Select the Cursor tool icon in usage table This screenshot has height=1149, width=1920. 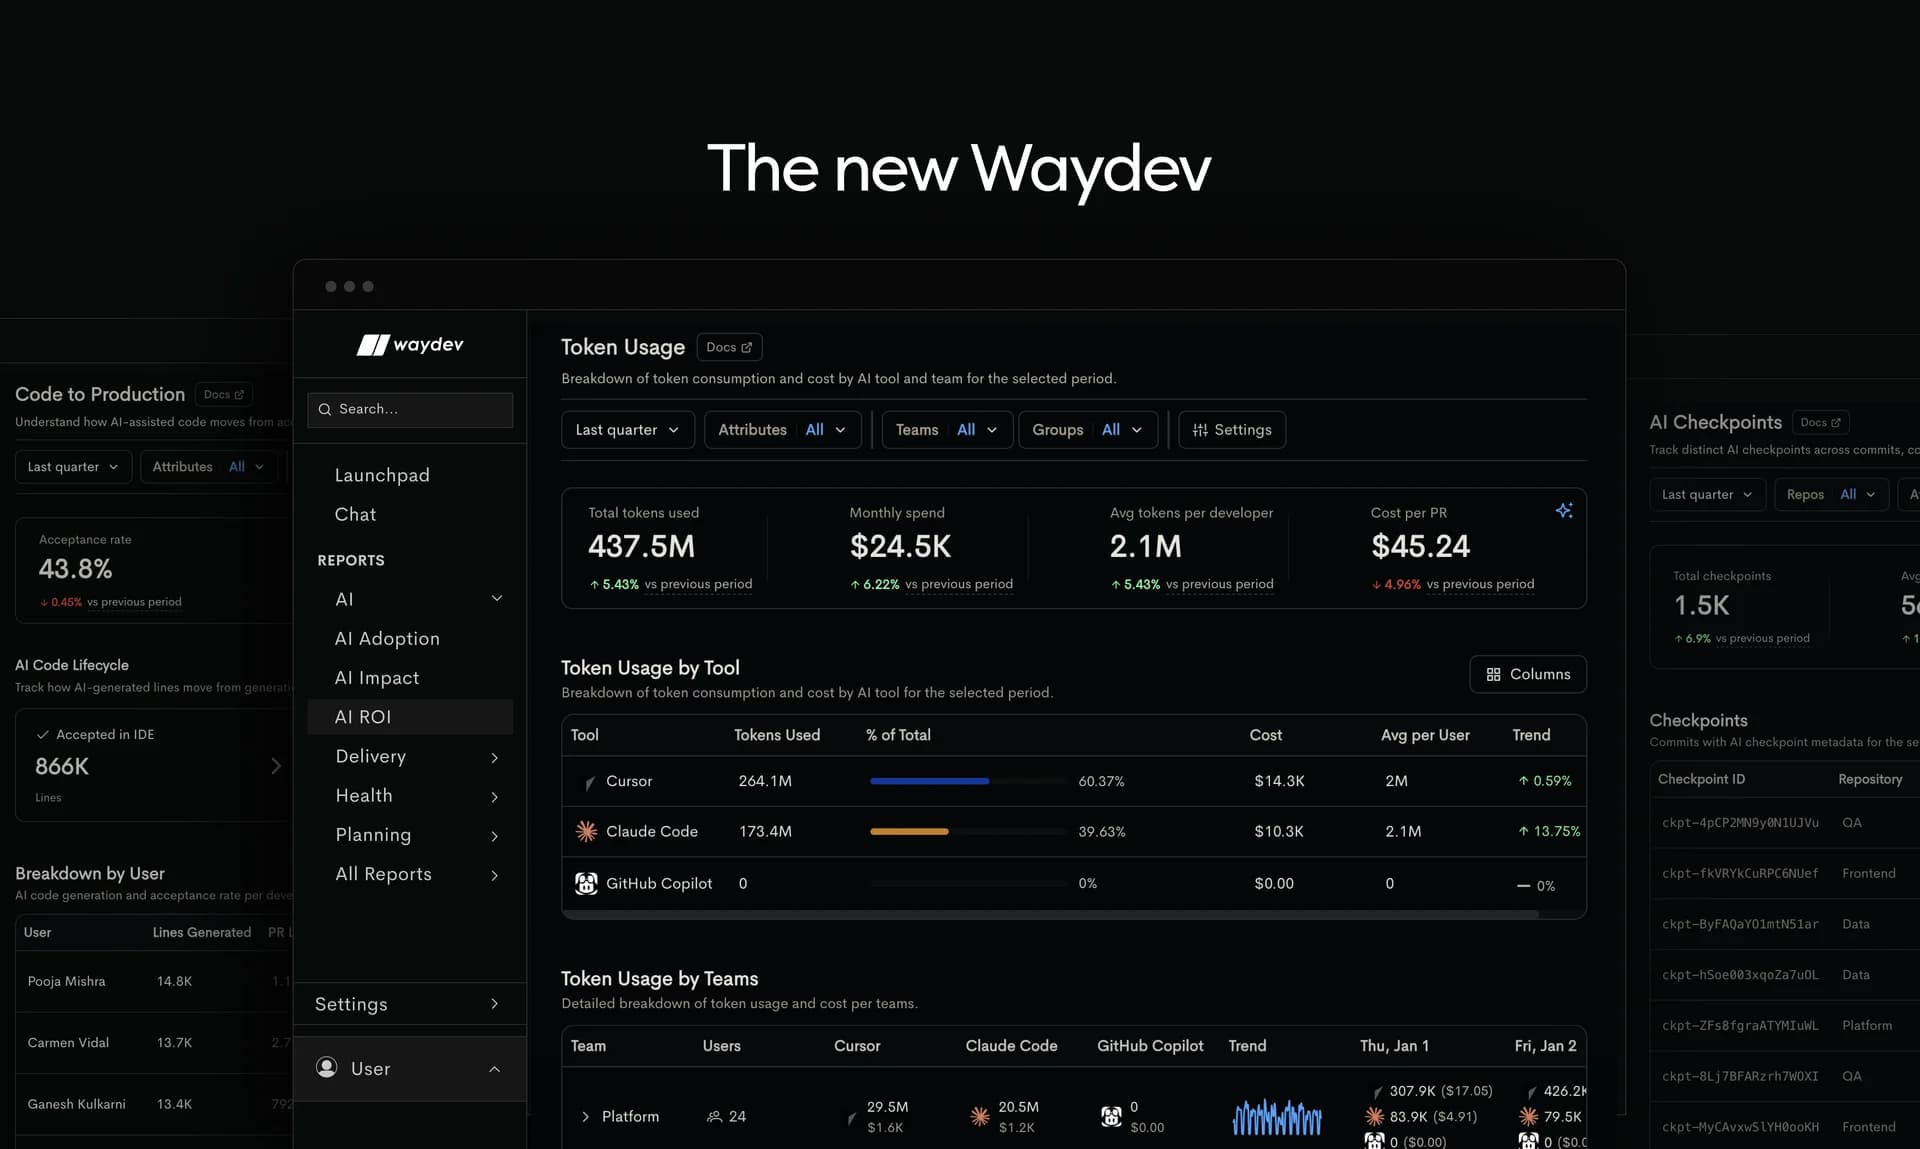589,781
